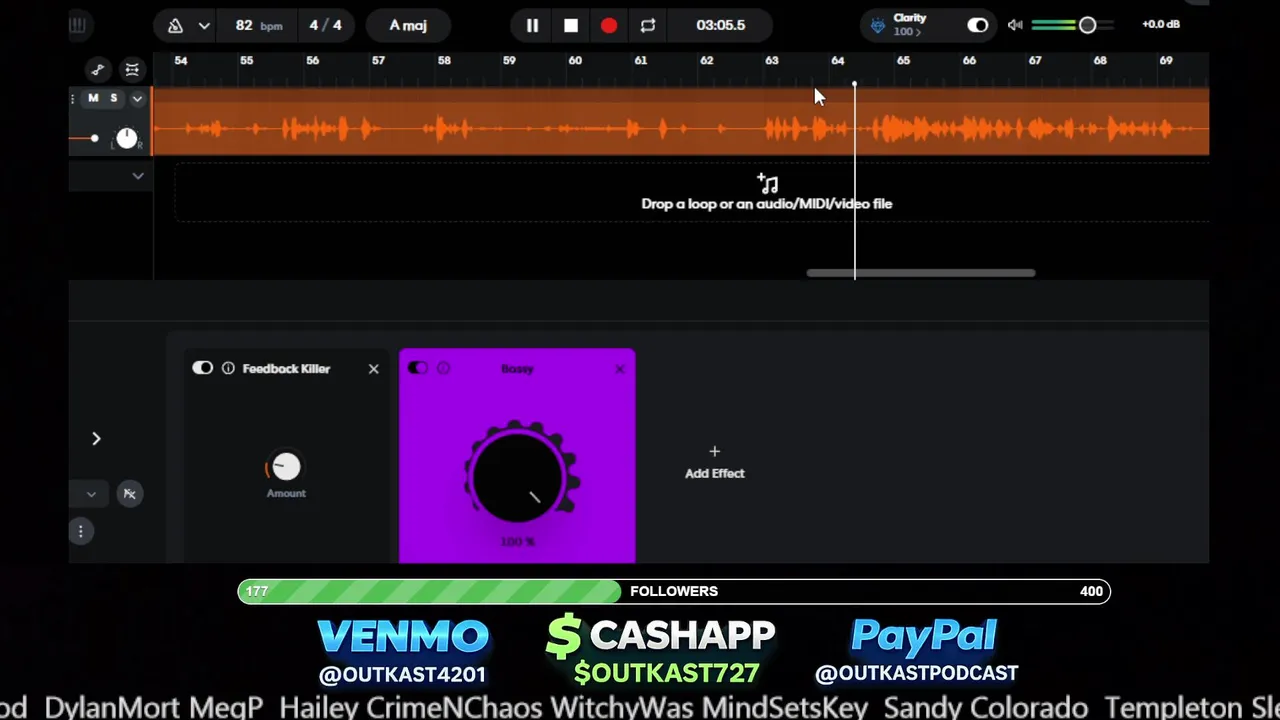
Task: Click the metronome icon
Action: pyautogui.click(x=176, y=25)
